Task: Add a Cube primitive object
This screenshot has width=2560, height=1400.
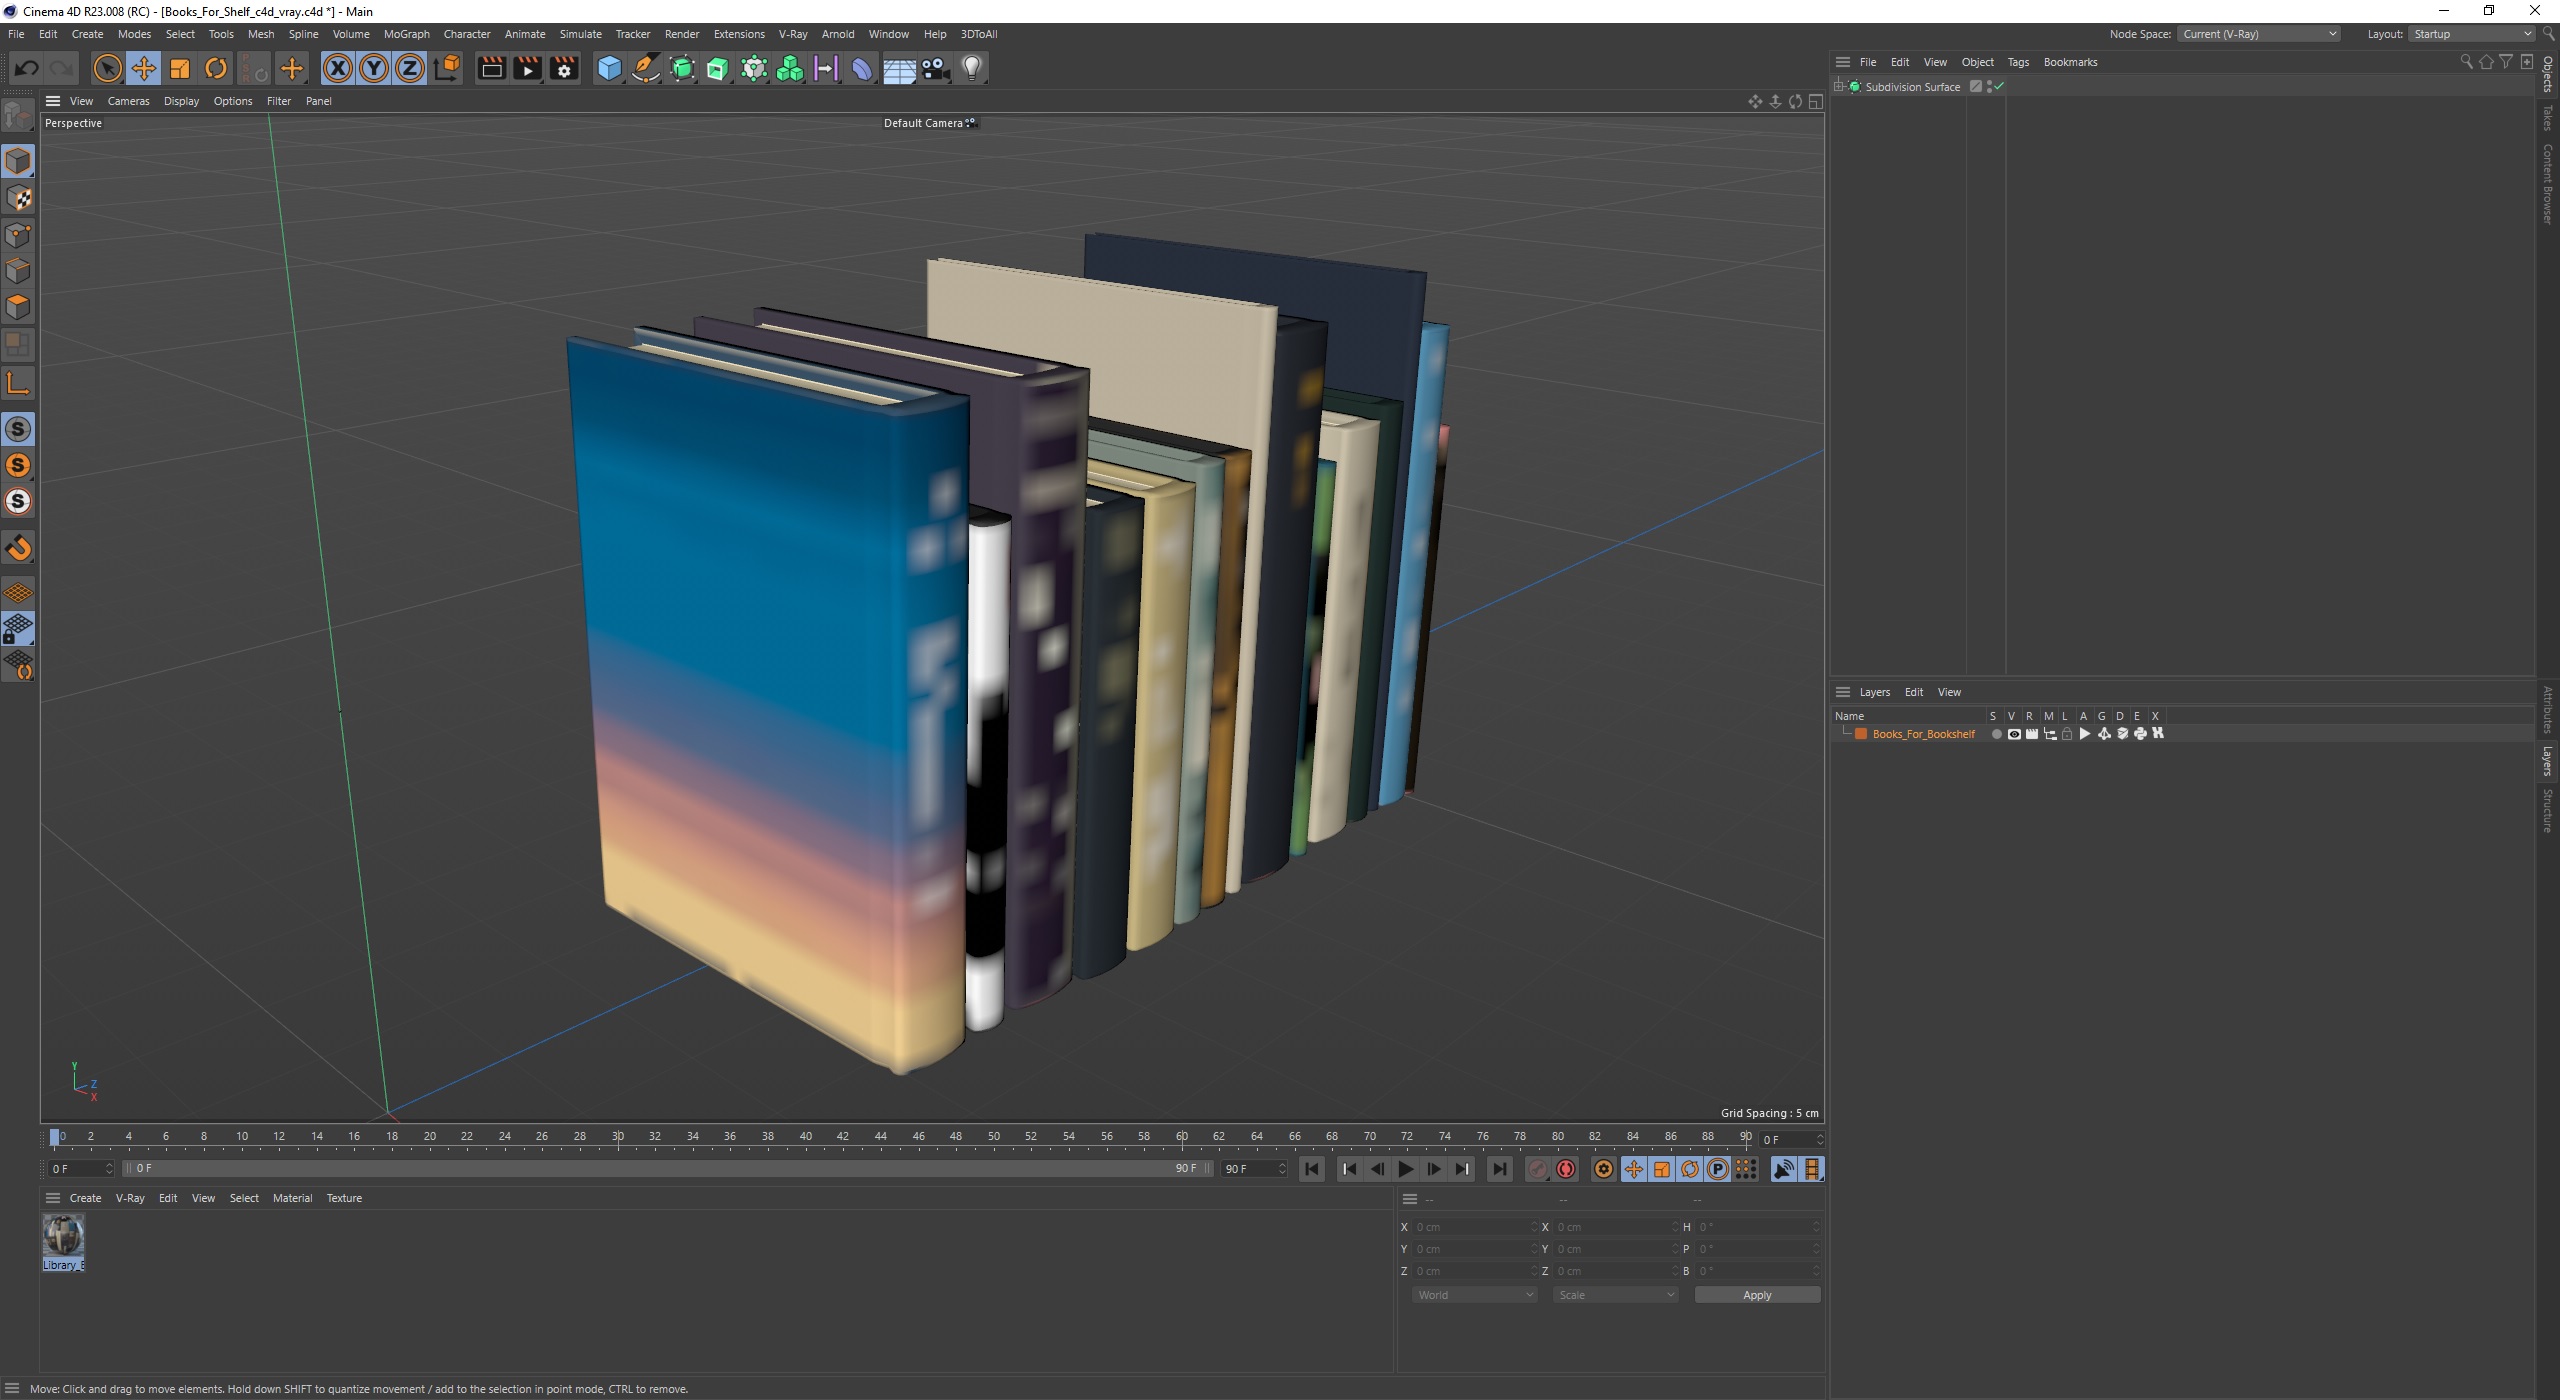Action: [x=609, y=68]
